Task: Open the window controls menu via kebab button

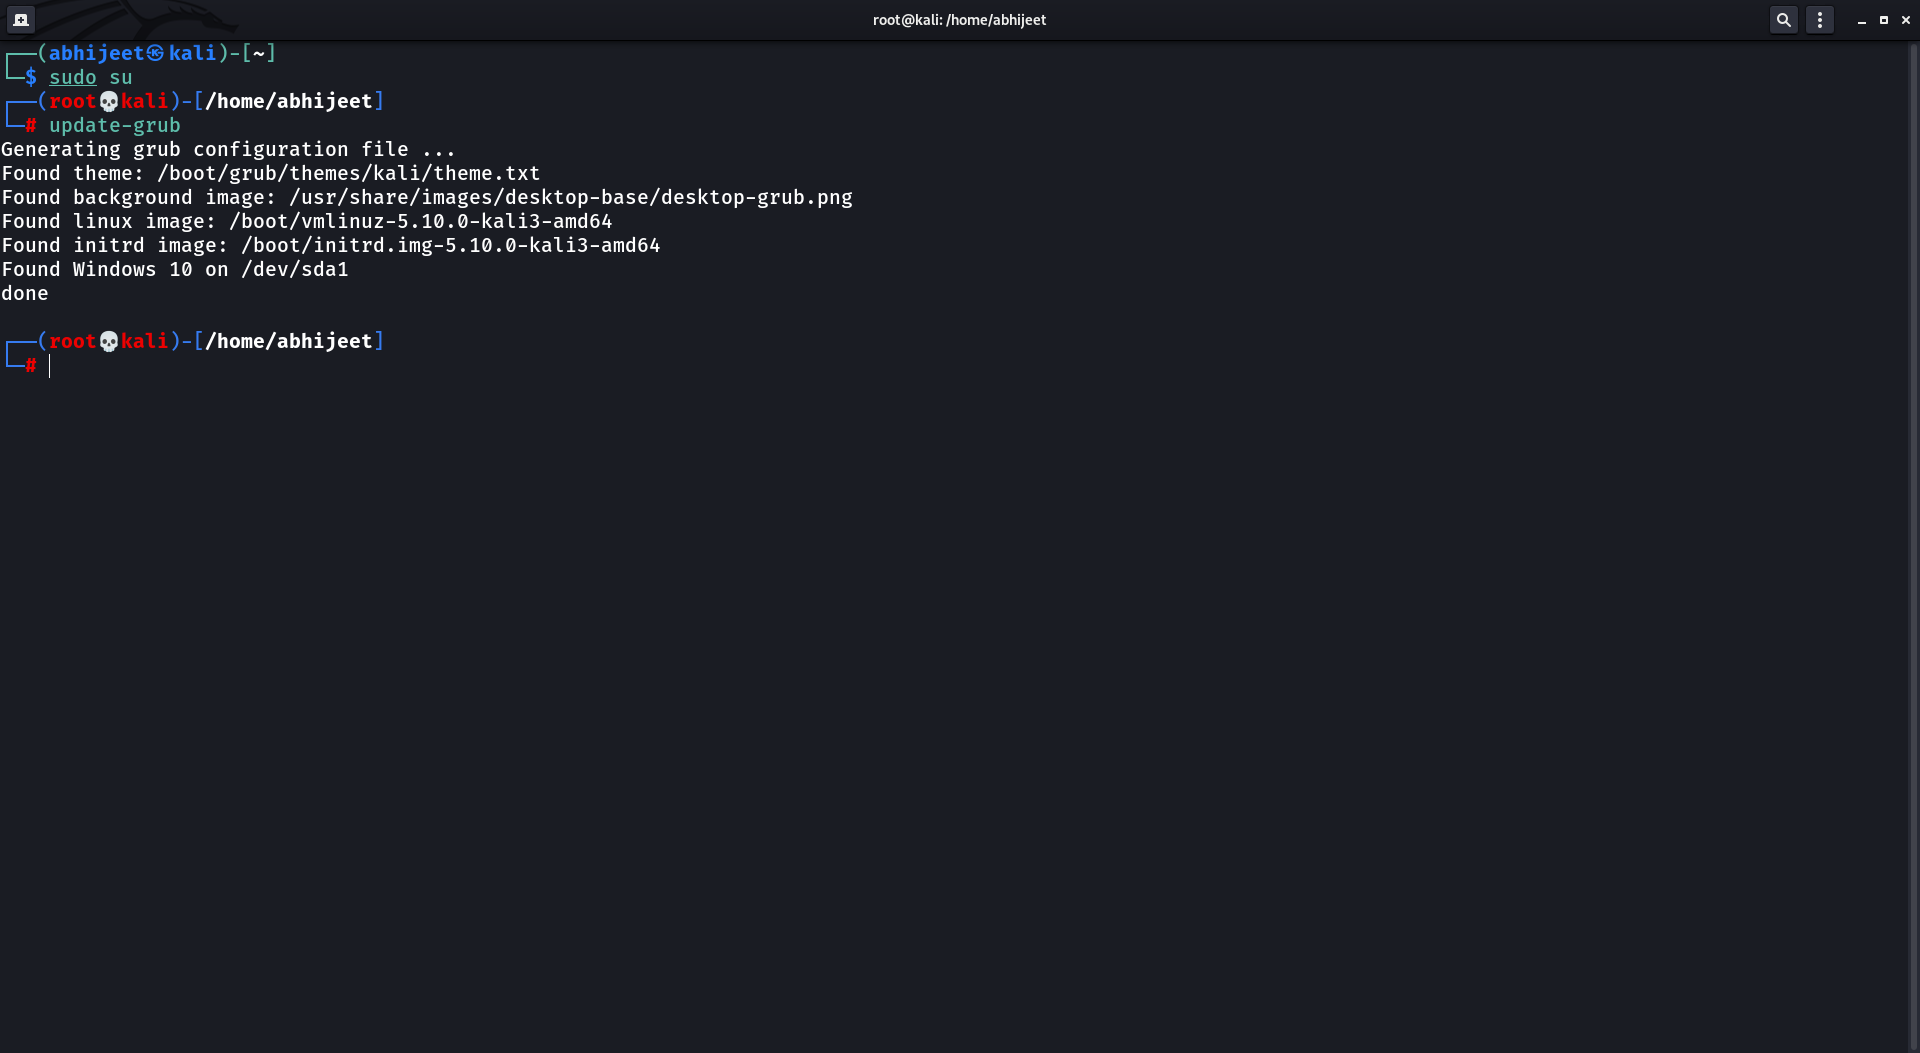Action: coord(1820,19)
